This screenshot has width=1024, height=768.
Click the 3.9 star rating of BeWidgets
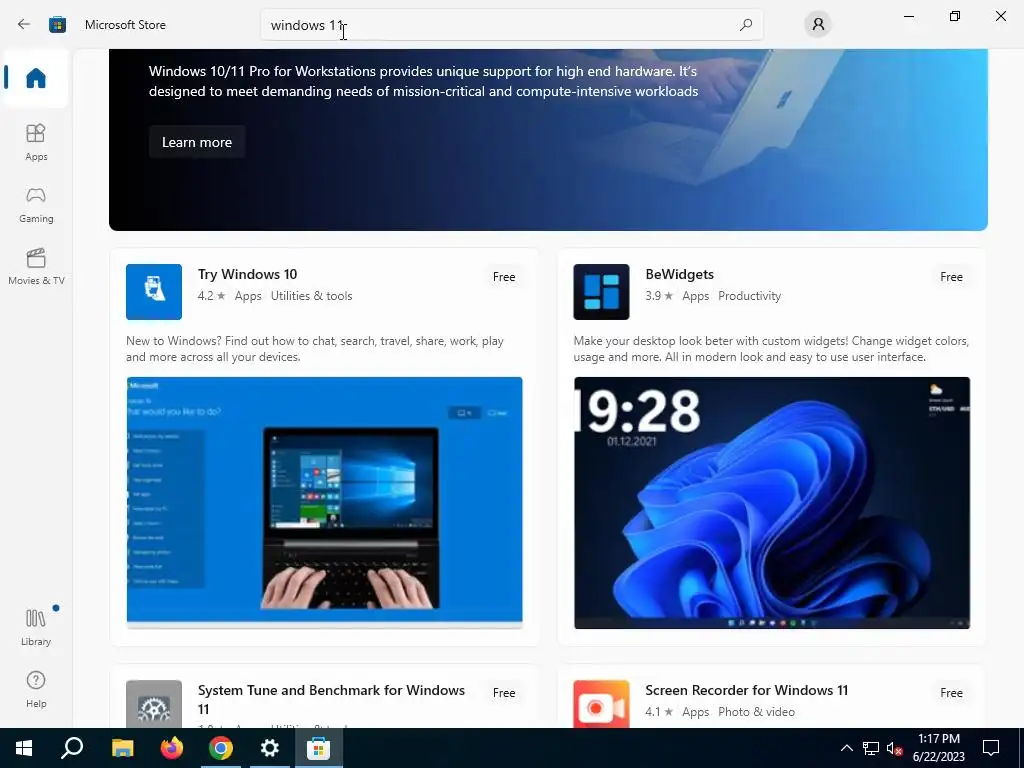click(659, 296)
